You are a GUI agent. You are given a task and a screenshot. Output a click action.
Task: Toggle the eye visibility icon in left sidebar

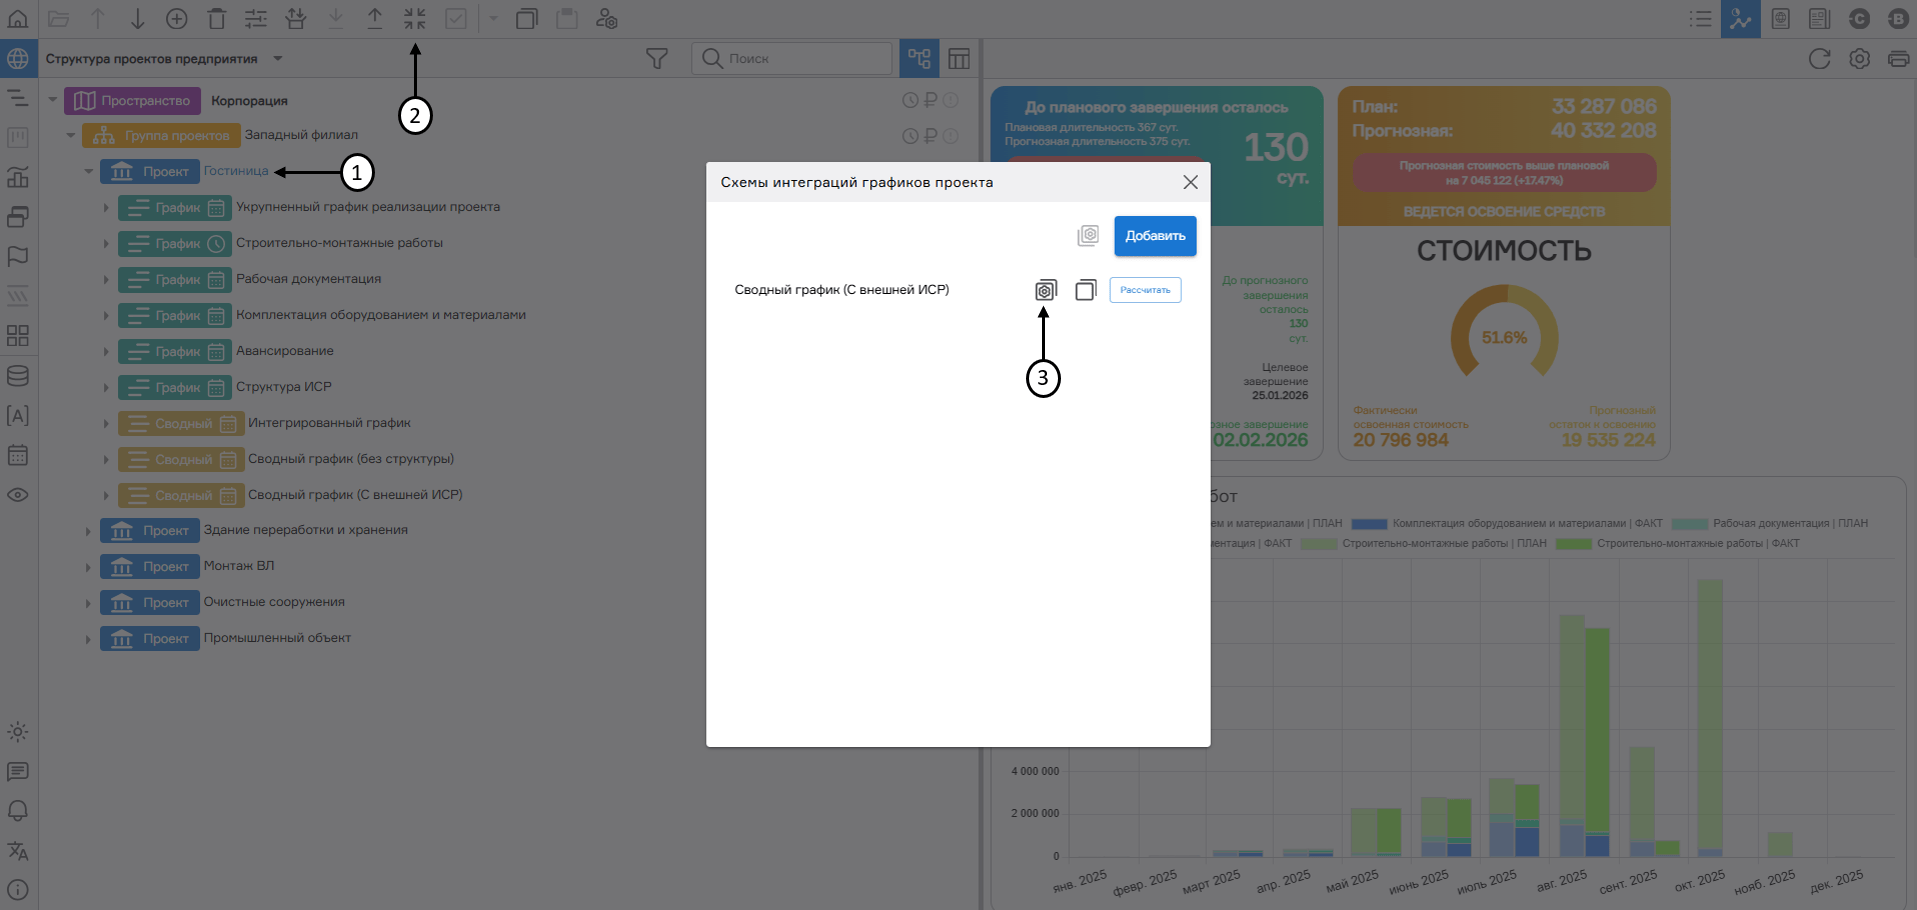pos(18,495)
